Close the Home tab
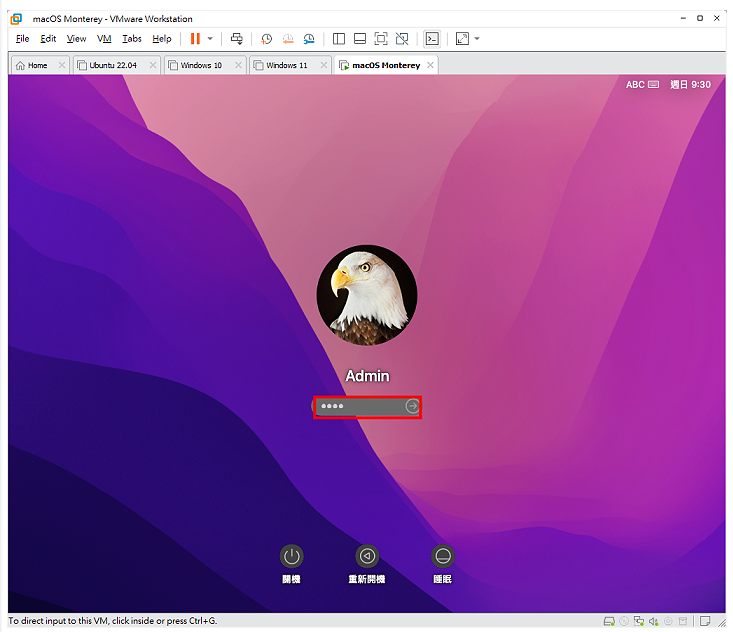 [x=62, y=65]
